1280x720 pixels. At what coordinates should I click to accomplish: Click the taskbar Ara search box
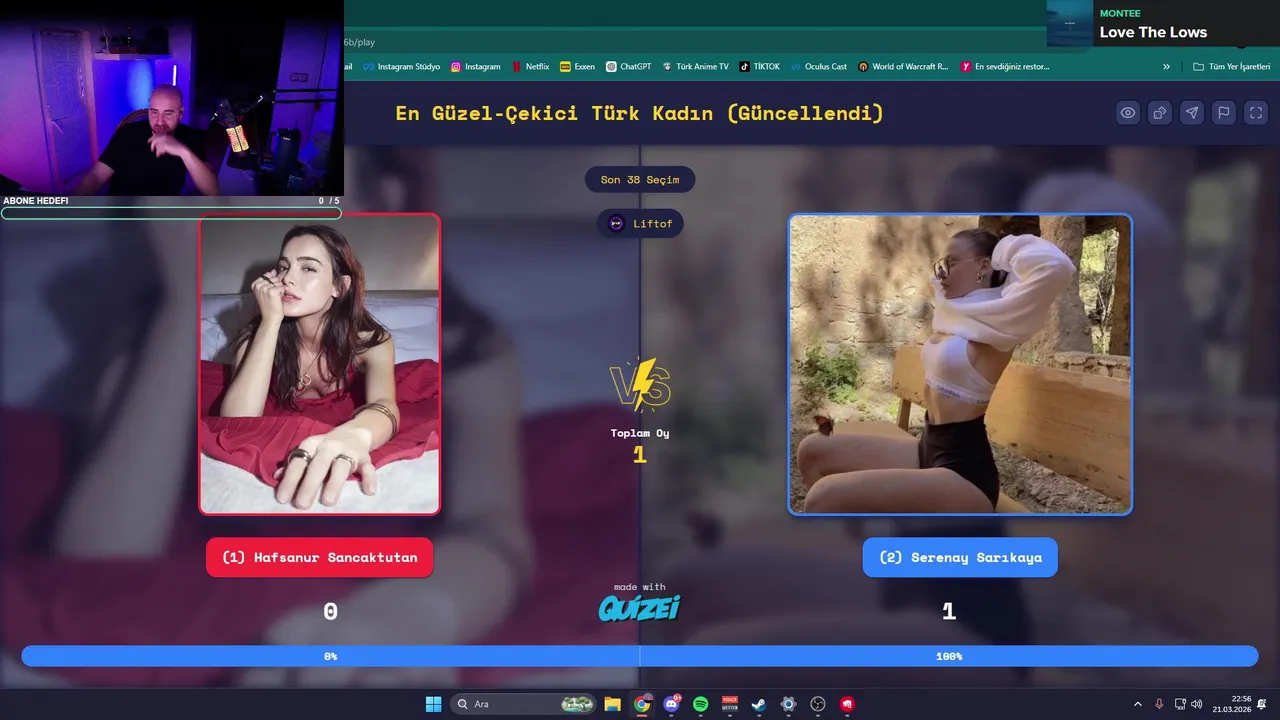click(524, 704)
